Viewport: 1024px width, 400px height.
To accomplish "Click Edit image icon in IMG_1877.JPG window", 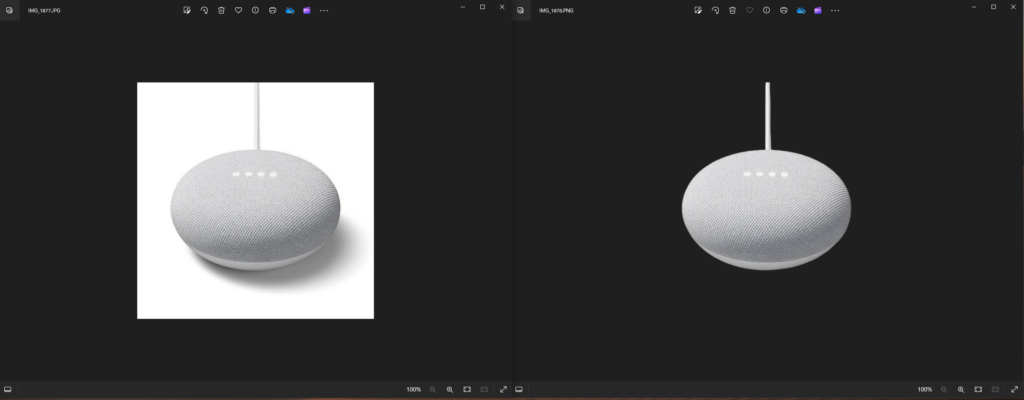I will click(187, 10).
